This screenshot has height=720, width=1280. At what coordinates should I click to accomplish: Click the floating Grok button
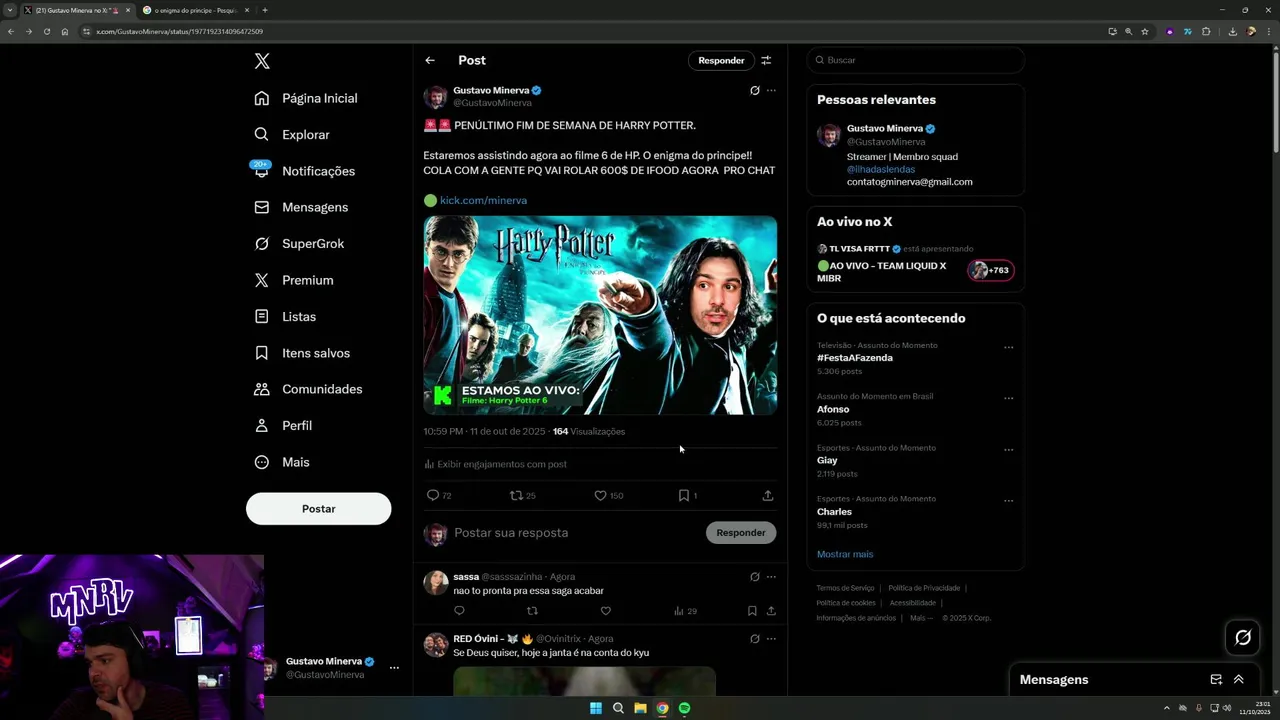[1243, 637]
